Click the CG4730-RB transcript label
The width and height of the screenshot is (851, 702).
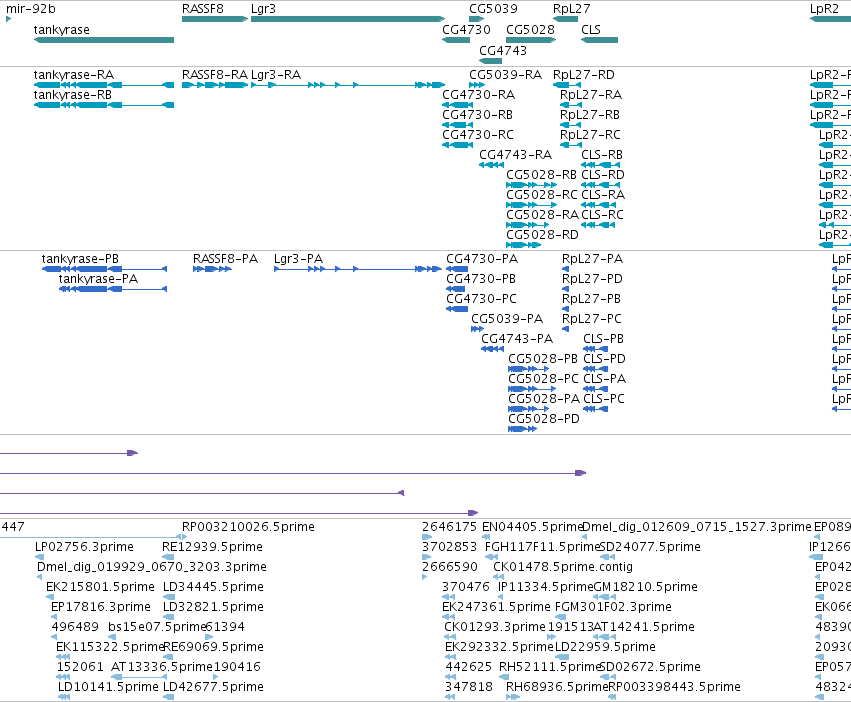478,115
